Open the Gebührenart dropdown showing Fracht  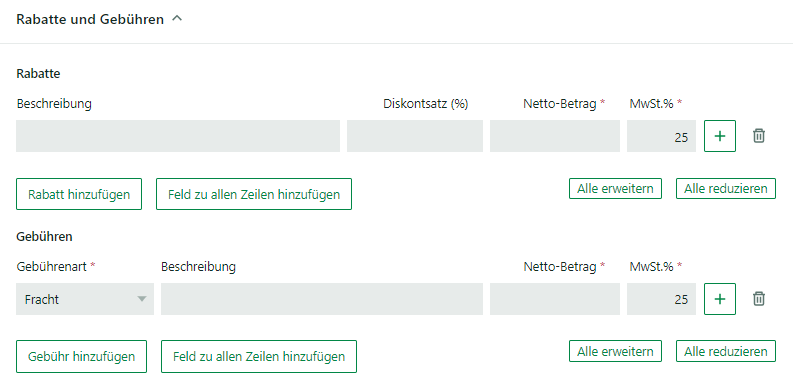85,299
